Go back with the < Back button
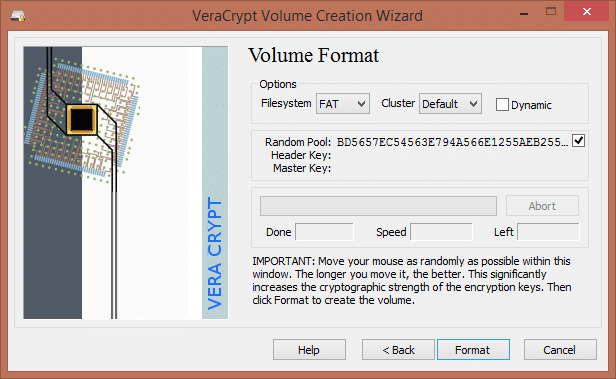The height and width of the screenshot is (379, 616). pyautogui.click(x=398, y=350)
